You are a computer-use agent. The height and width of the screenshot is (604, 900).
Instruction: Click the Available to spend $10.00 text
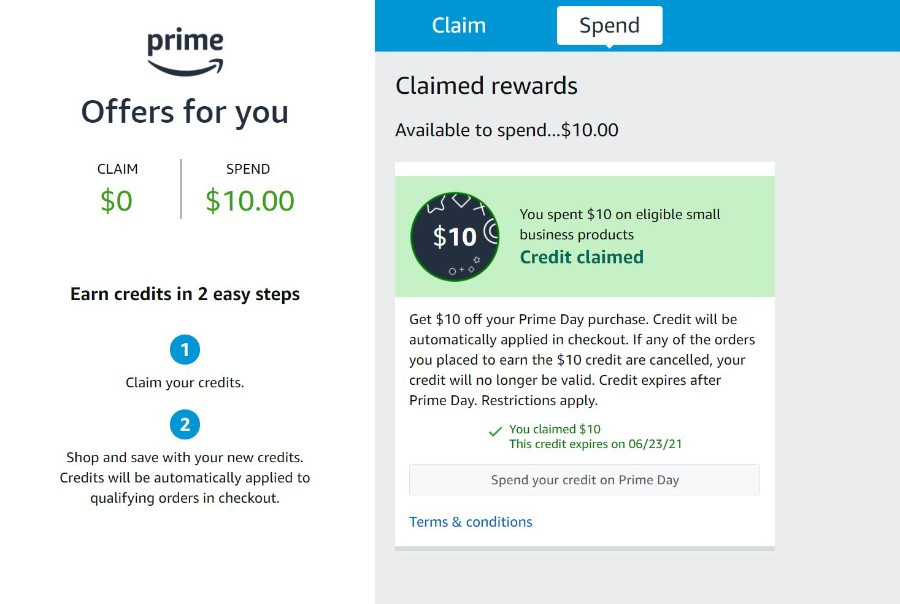[507, 130]
